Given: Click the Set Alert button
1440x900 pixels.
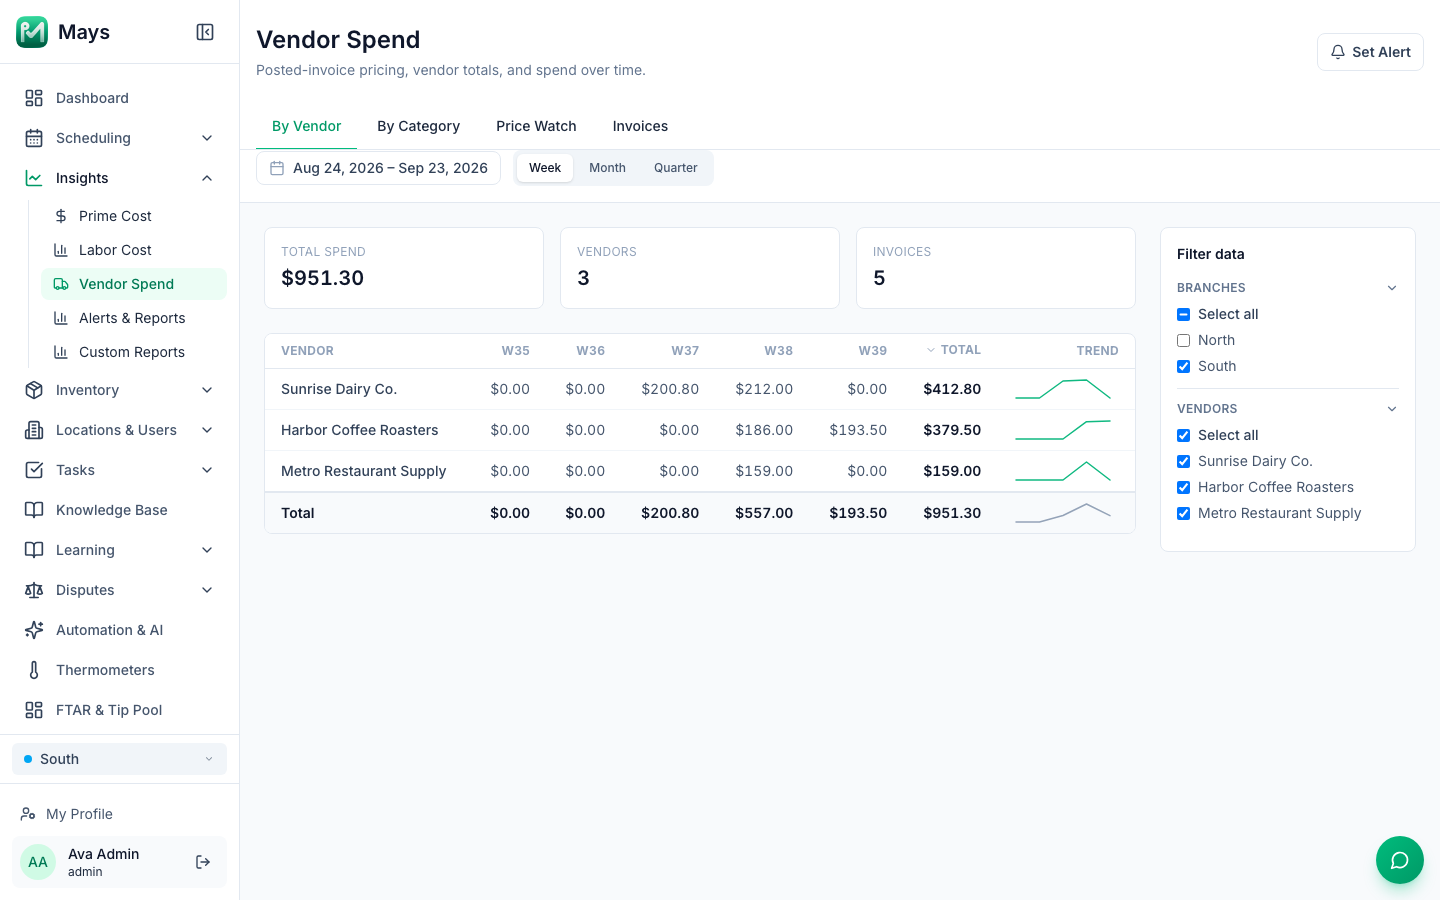Looking at the screenshot, I should click(x=1370, y=52).
